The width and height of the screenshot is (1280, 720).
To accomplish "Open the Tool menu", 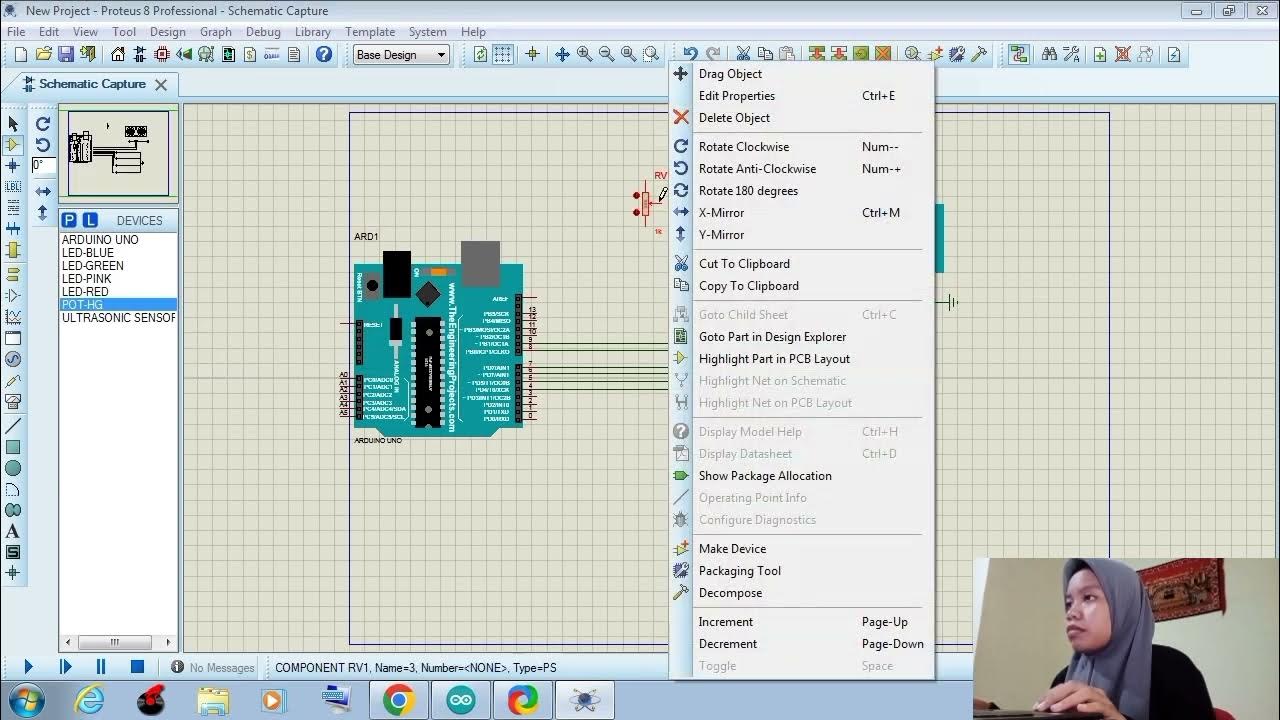I will 124,32.
